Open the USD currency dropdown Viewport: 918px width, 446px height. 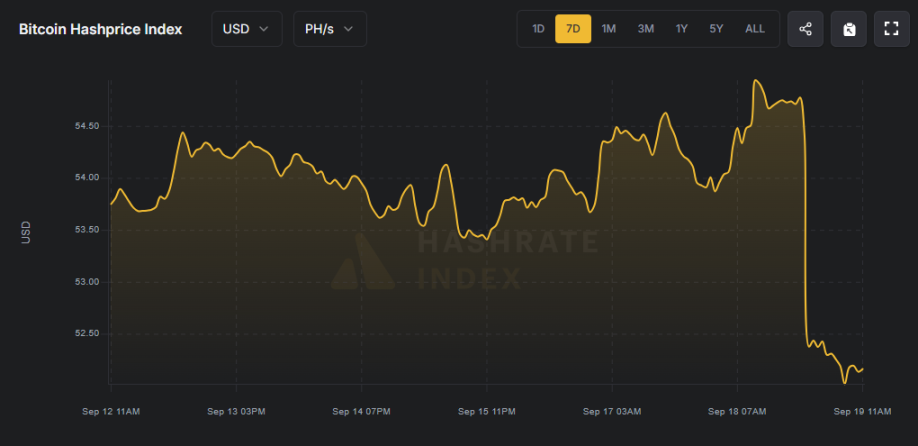(246, 29)
